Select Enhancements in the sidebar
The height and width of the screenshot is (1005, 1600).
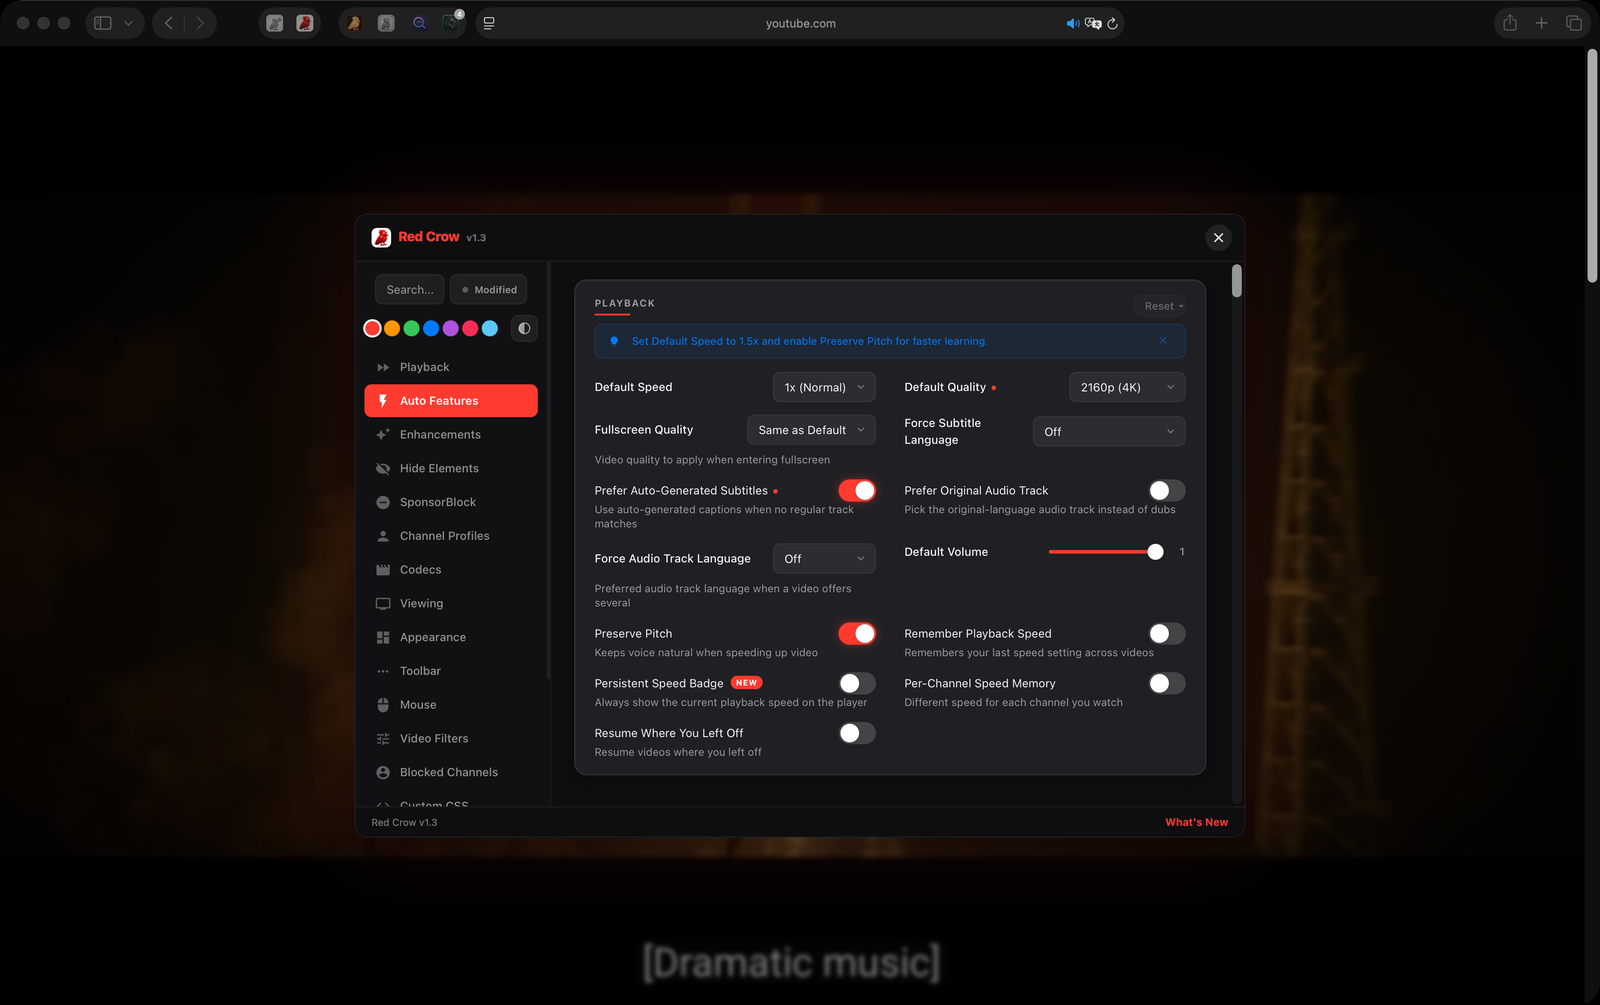tap(451, 435)
